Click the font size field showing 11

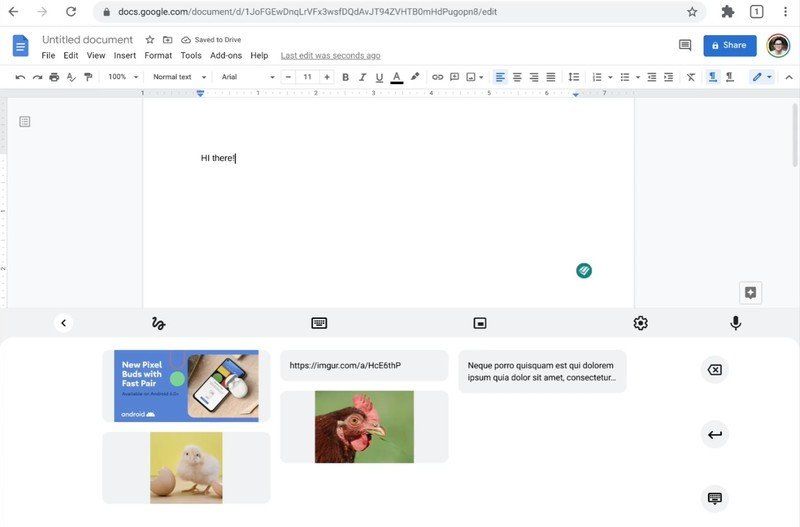point(307,77)
